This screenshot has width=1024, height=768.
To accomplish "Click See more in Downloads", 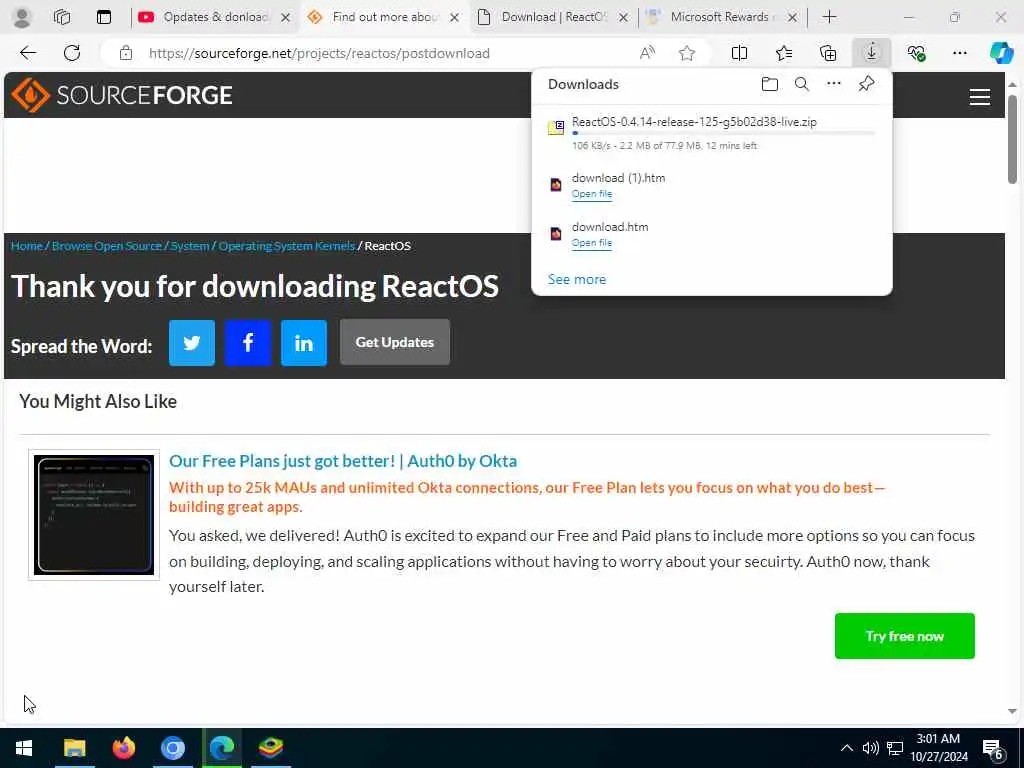I will [x=577, y=279].
